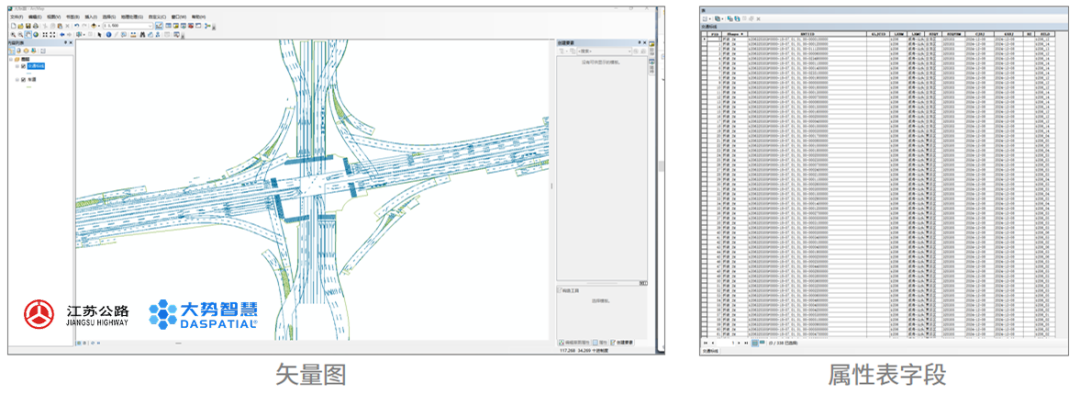Click the row selector of the first table row
Screen dimensions: 1080x395
pos(704,39)
